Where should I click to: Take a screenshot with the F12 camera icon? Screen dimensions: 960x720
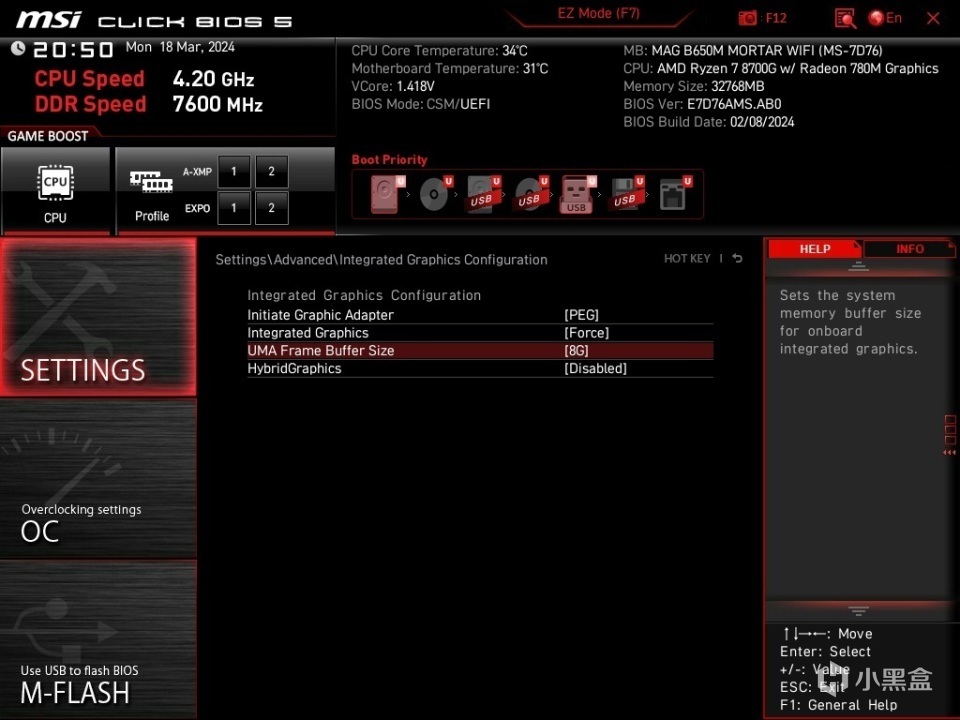click(748, 18)
